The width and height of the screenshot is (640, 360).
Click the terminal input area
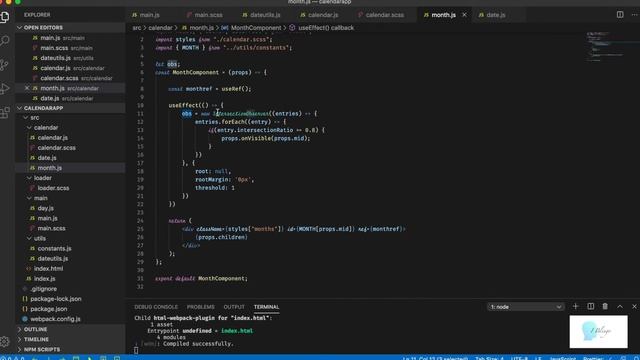[136, 350]
